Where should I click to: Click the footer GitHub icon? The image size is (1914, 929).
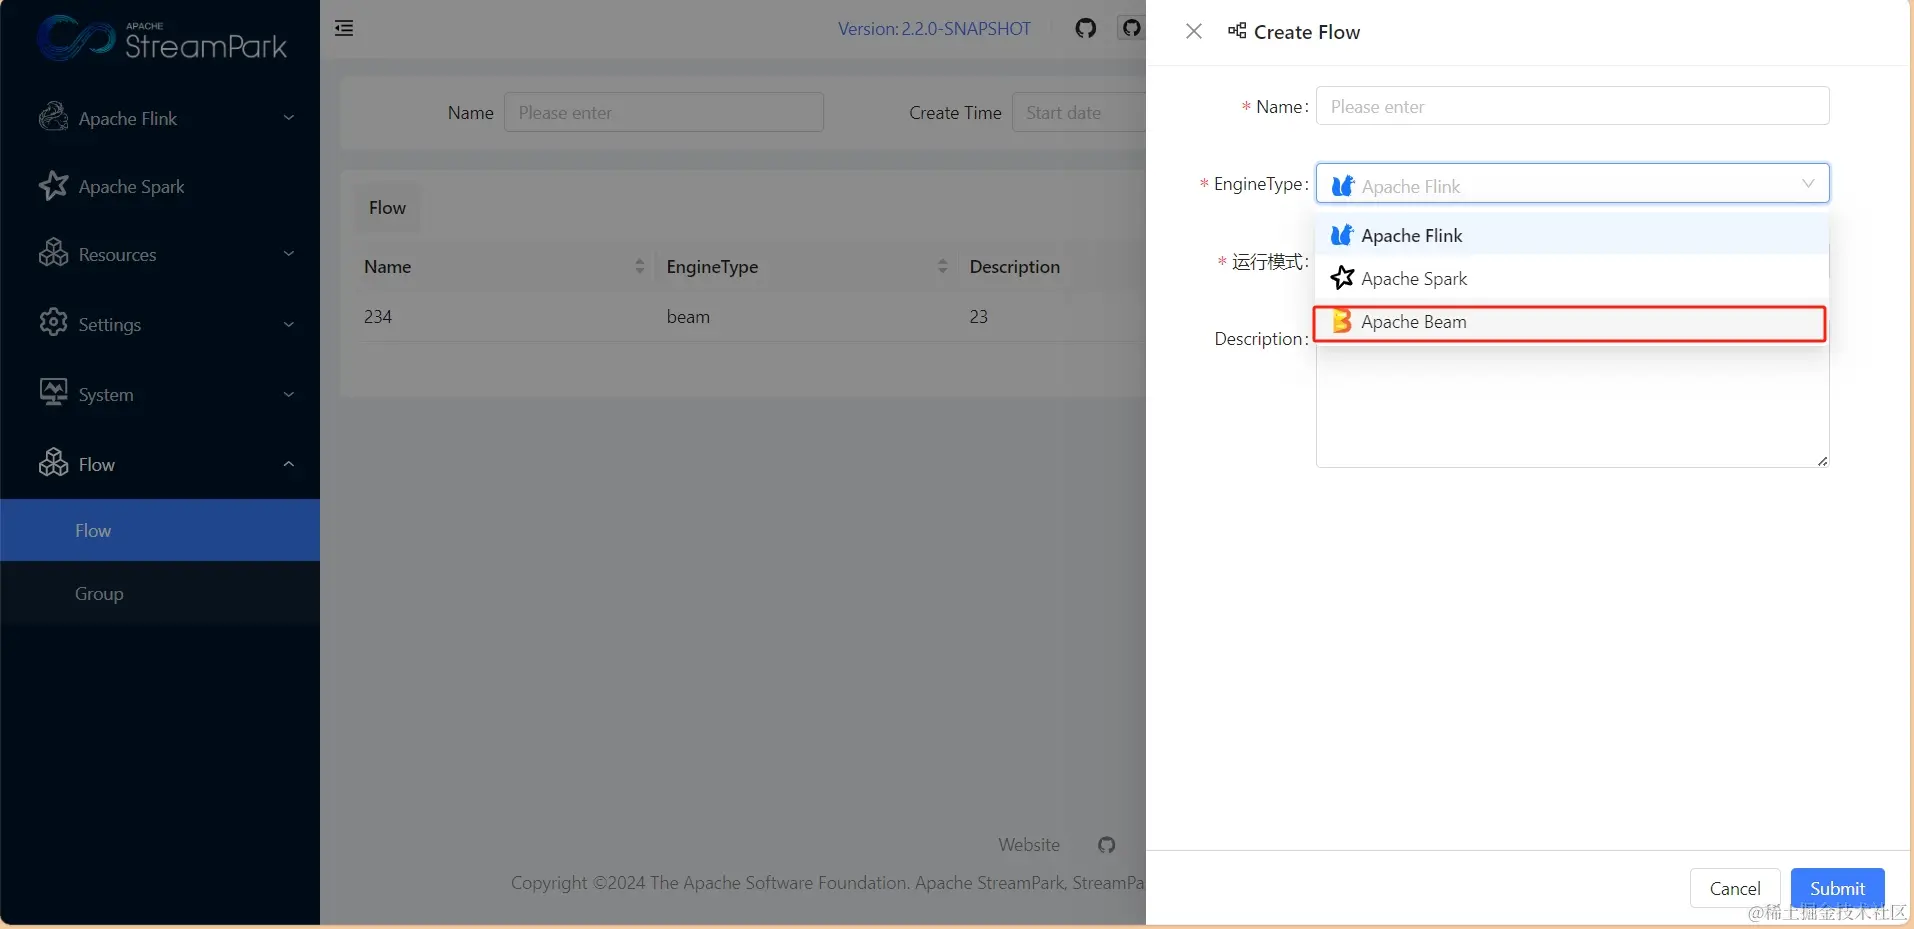click(x=1106, y=845)
